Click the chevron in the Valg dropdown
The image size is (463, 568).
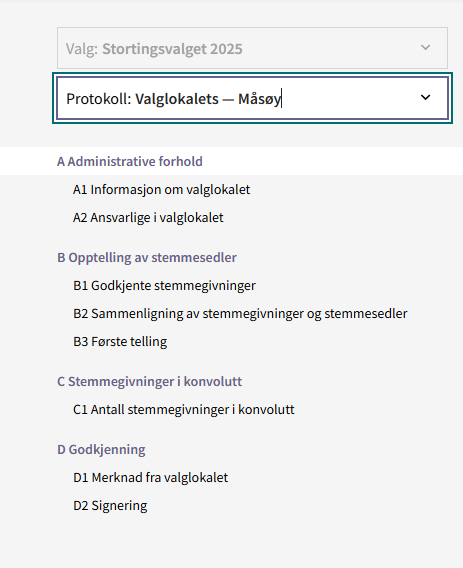pyautogui.click(x=425, y=47)
